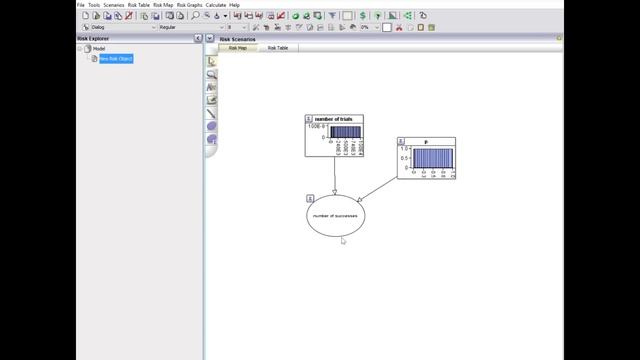Click the circular arrow refresh icon
The width and height of the screenshot is (640, 360).
pos(423,16)
